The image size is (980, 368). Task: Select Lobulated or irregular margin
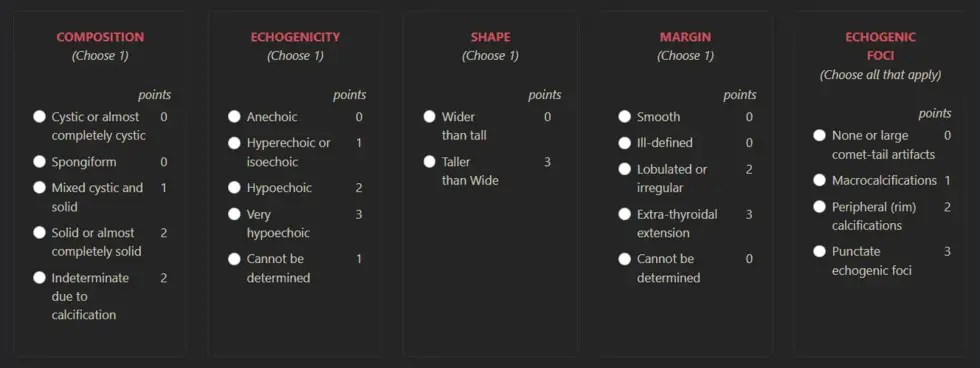tap(624, 169)
